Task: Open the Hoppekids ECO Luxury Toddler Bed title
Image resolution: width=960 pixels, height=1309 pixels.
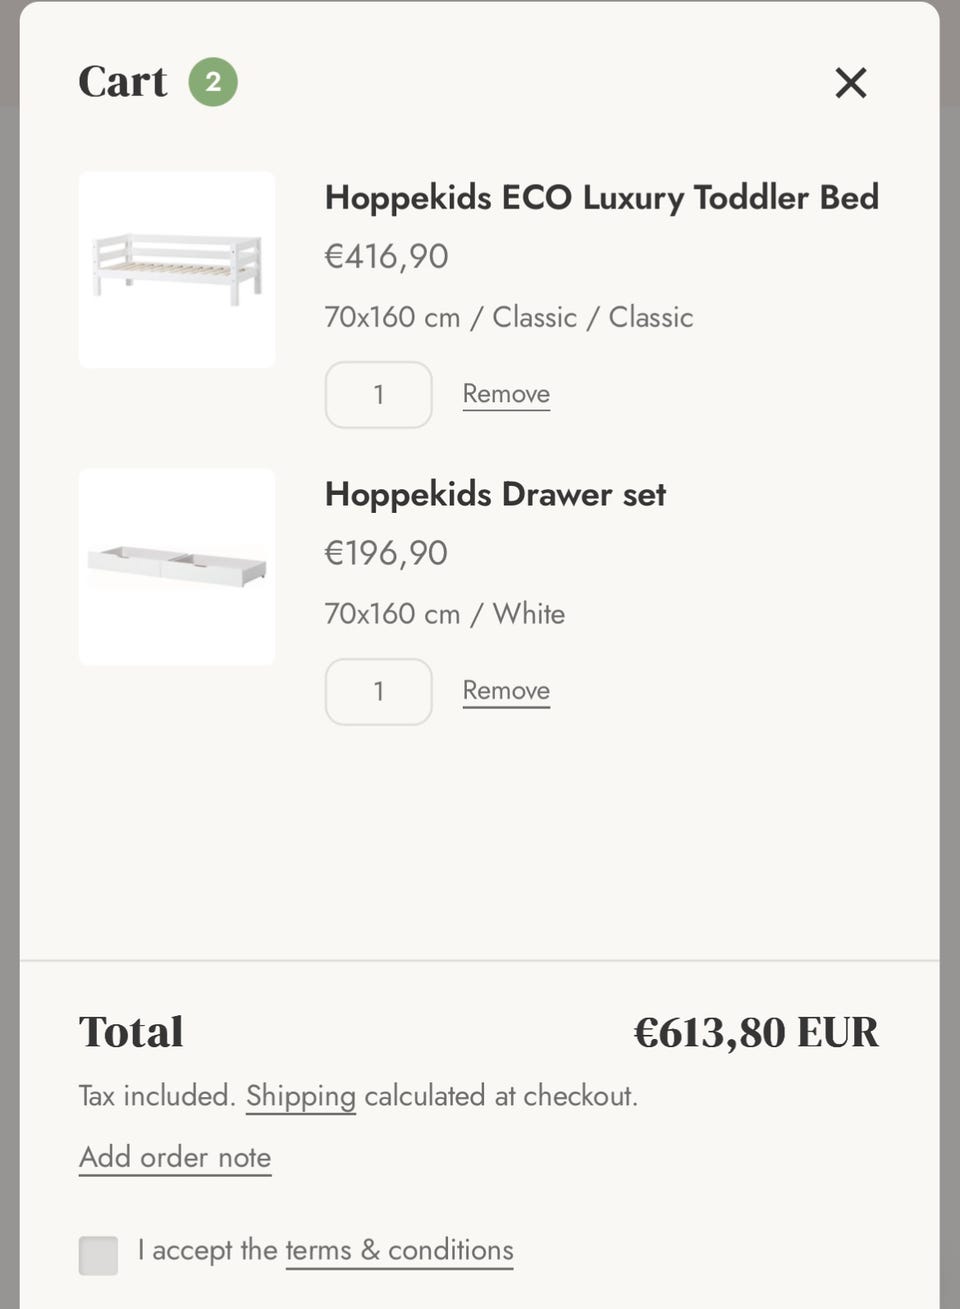Action: click(x=602, y=197)
